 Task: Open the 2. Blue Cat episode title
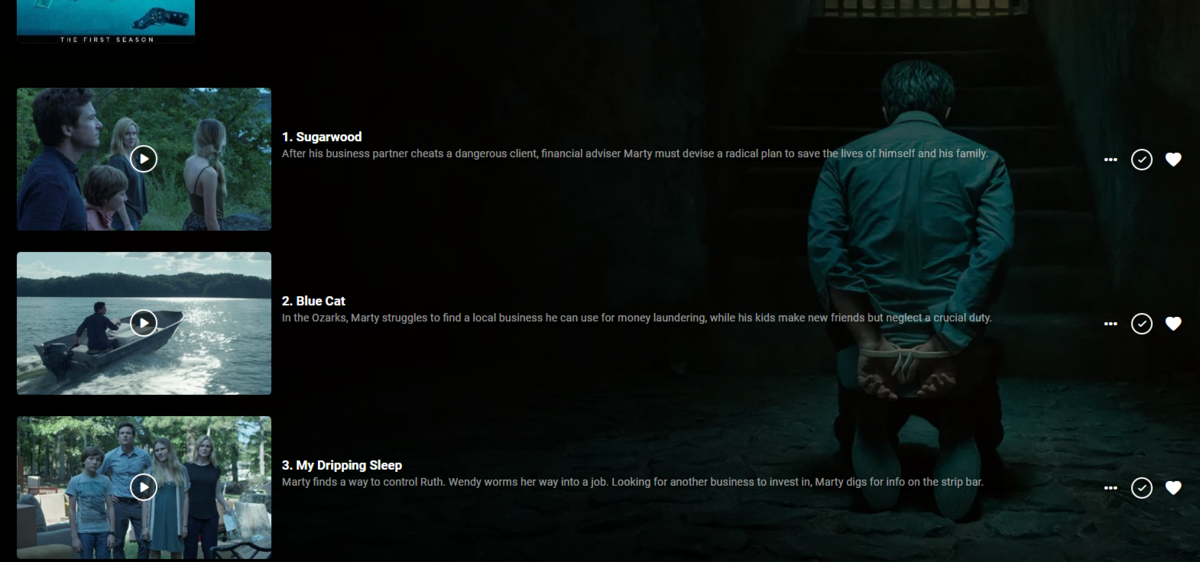314,301
